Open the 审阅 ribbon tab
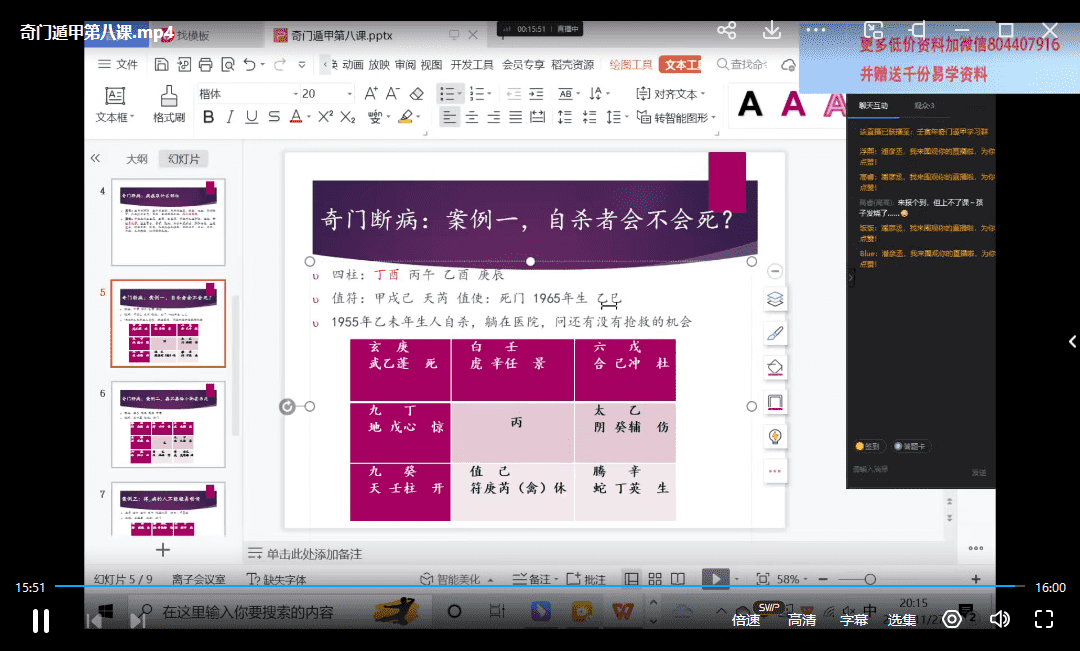 (x=405, y=65)
